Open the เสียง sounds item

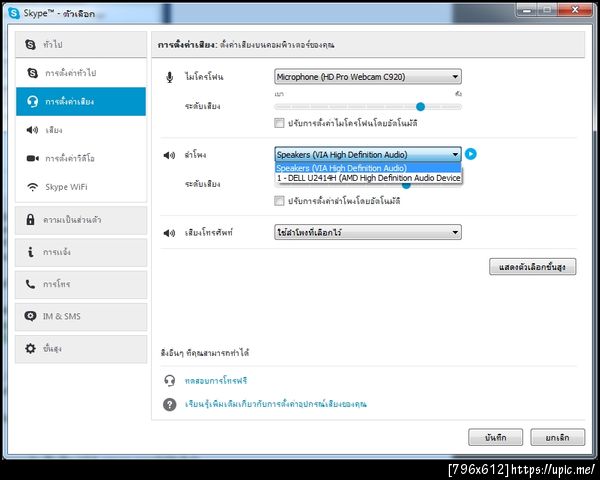[x=81, y=130]
